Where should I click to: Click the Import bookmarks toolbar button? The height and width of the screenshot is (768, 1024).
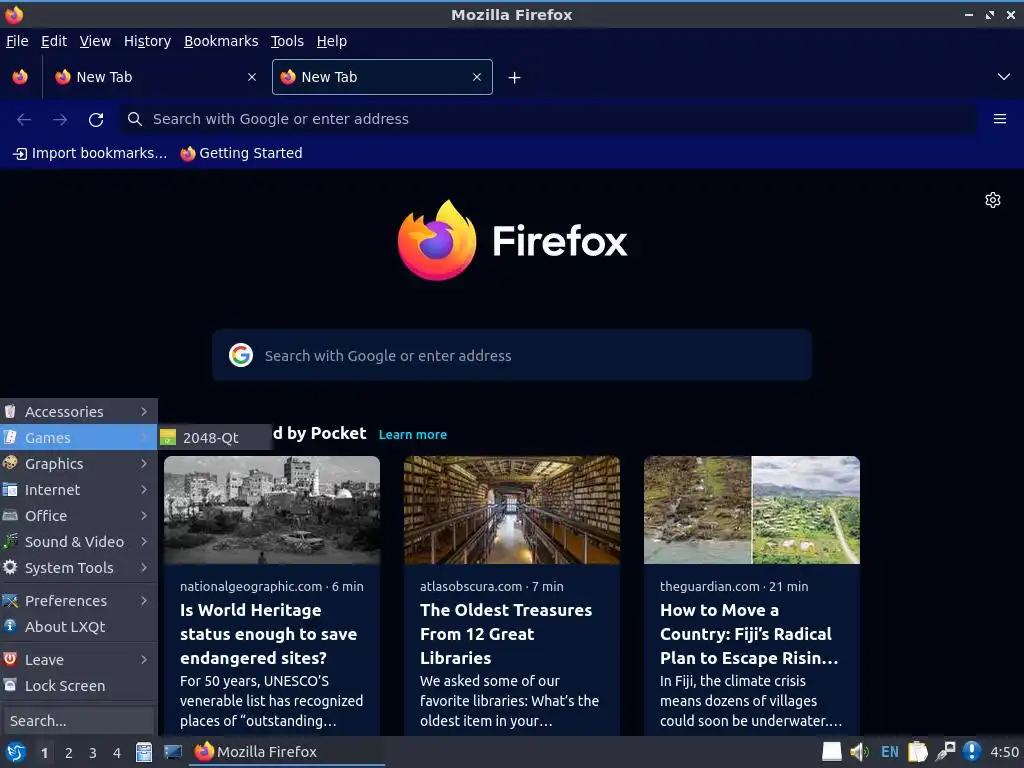[90, 153]
